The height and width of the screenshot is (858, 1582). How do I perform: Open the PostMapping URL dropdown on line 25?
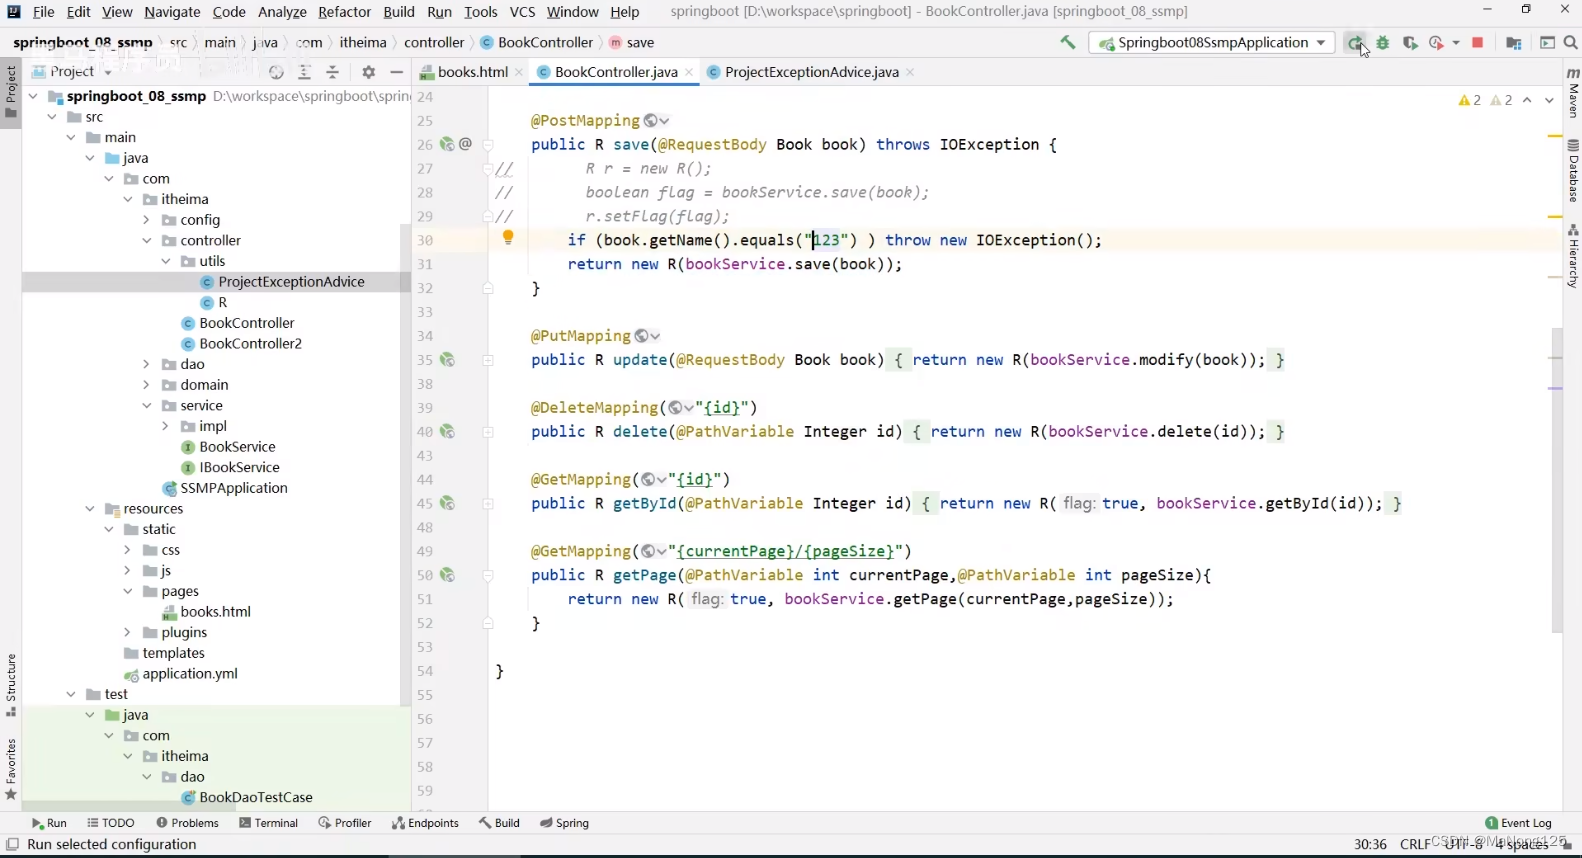click(x=657, y=120)
